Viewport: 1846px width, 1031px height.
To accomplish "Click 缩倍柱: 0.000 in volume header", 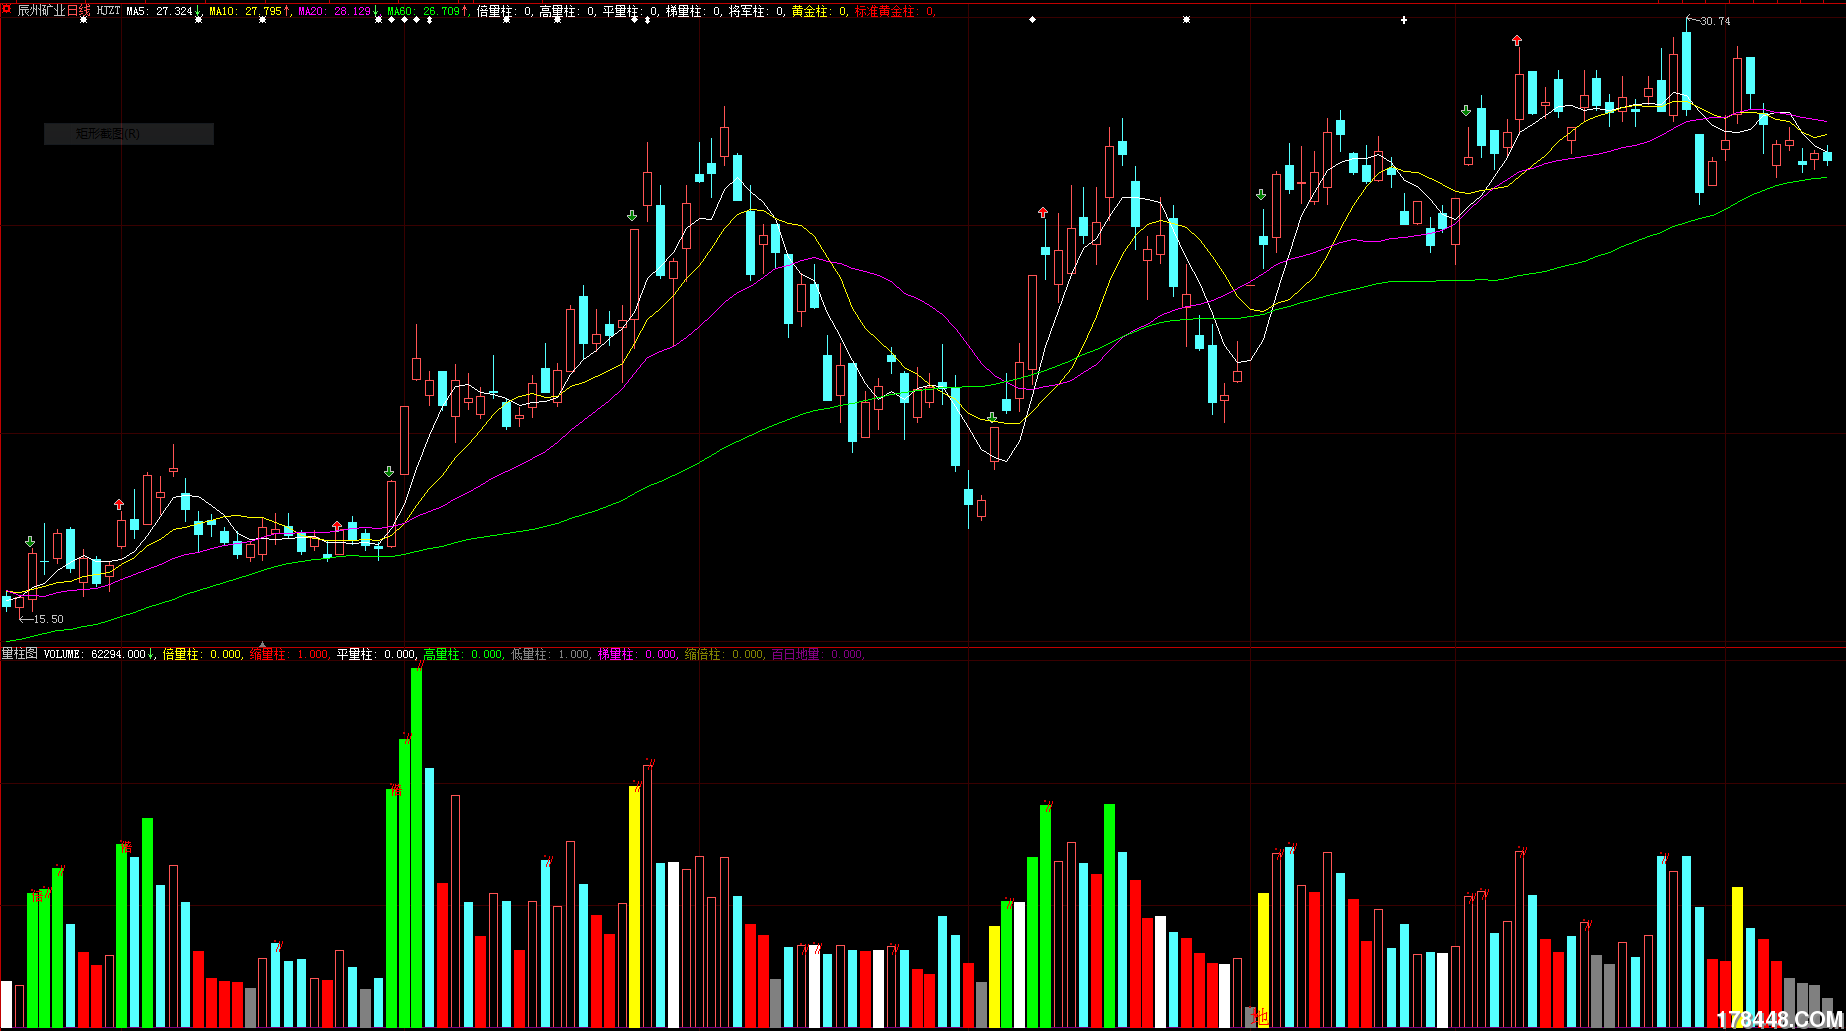I will [724, 654].
